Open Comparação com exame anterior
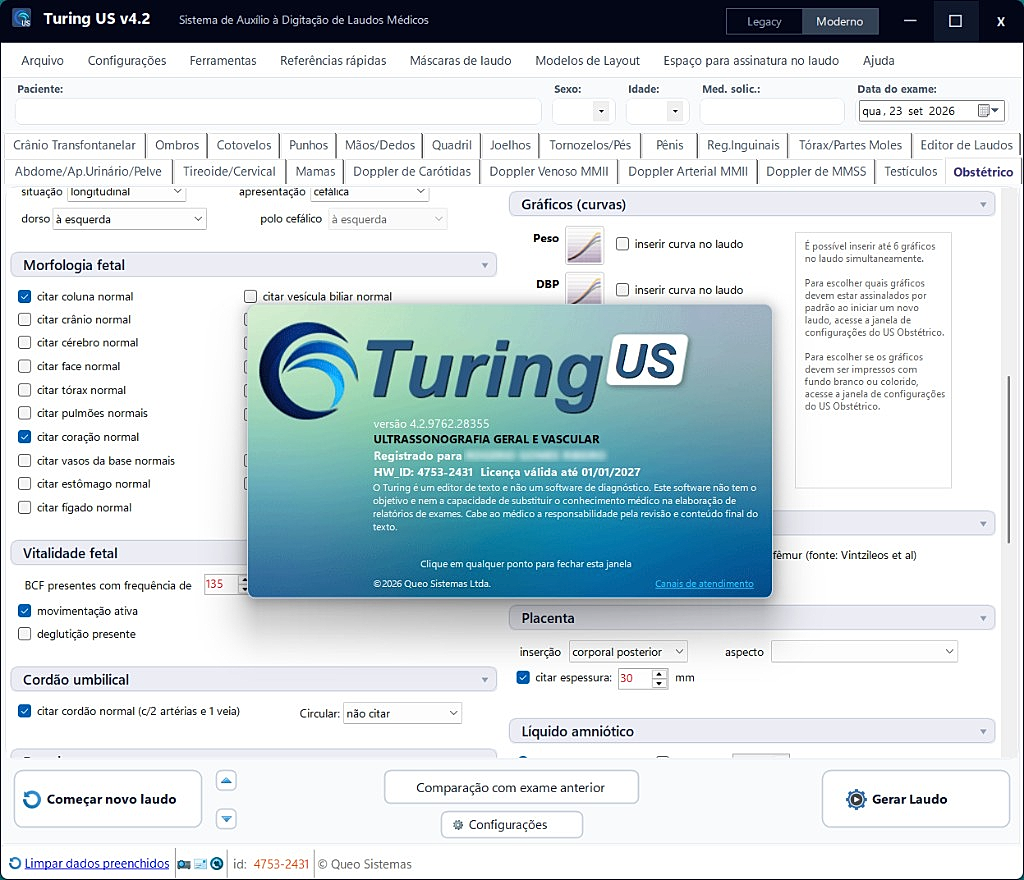 511,787
